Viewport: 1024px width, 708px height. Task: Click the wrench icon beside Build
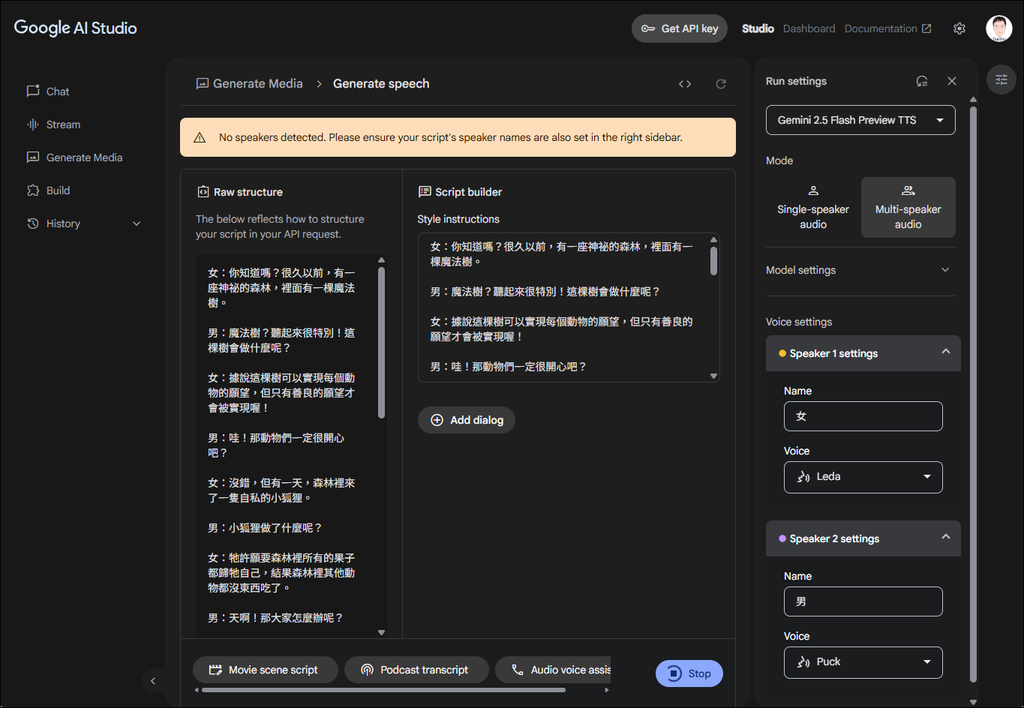[33, 190]
